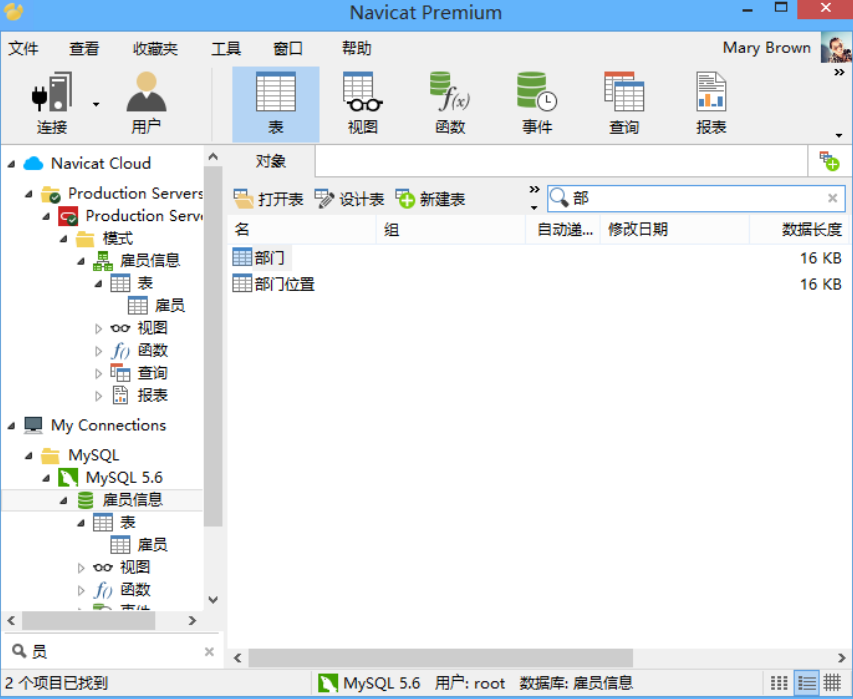Select the Production Servers folder icon
Image resolution: width=853 pixels, height=699 pixels.
51,194
